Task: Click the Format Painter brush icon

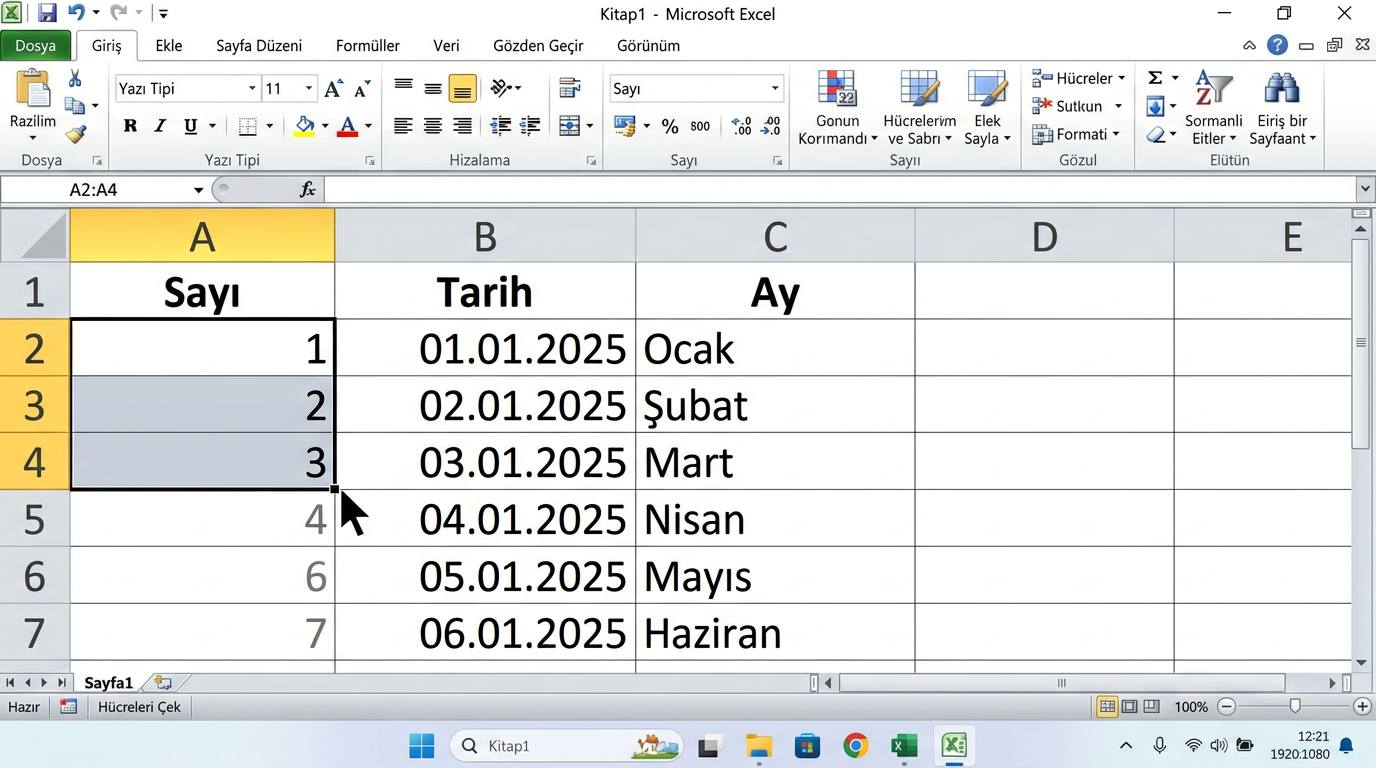Action: point(76,134)
